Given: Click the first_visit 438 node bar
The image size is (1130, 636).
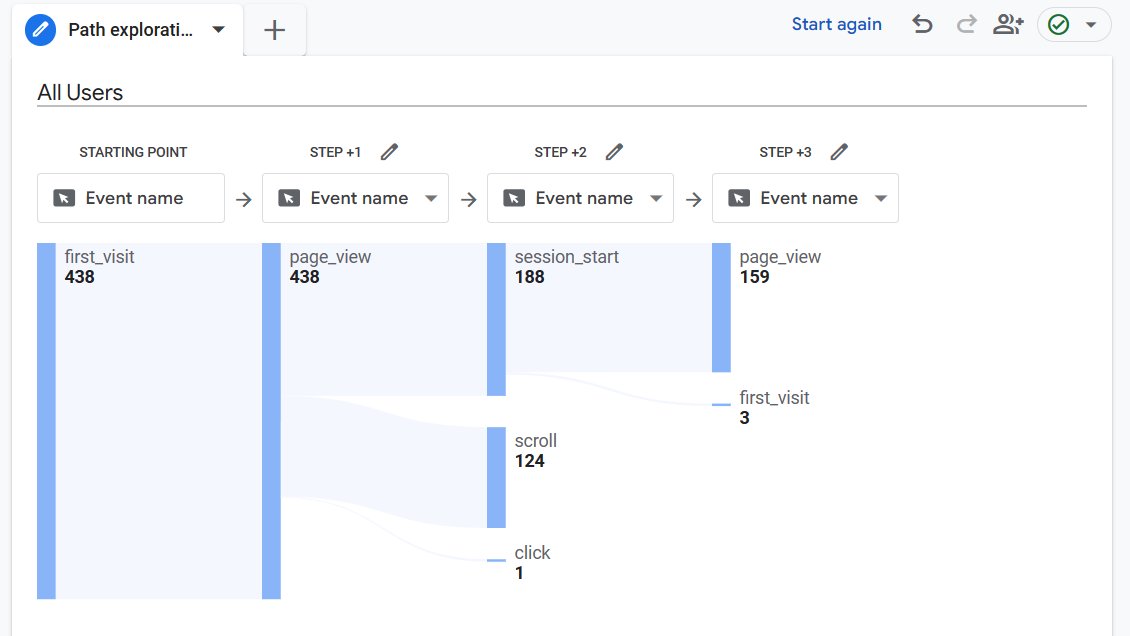Looking at the screenshot, I should click(46, 420).
